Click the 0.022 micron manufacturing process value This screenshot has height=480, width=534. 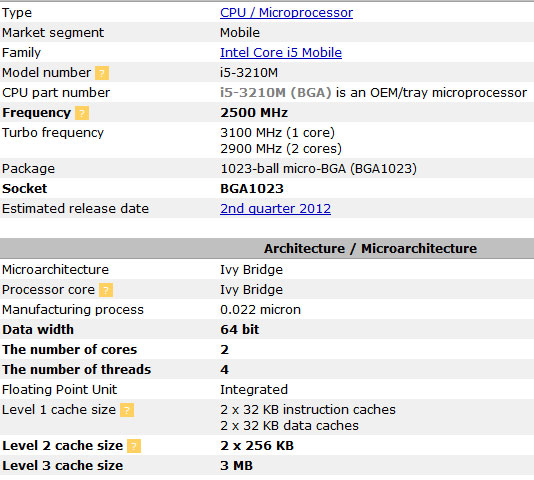point(261,310)
